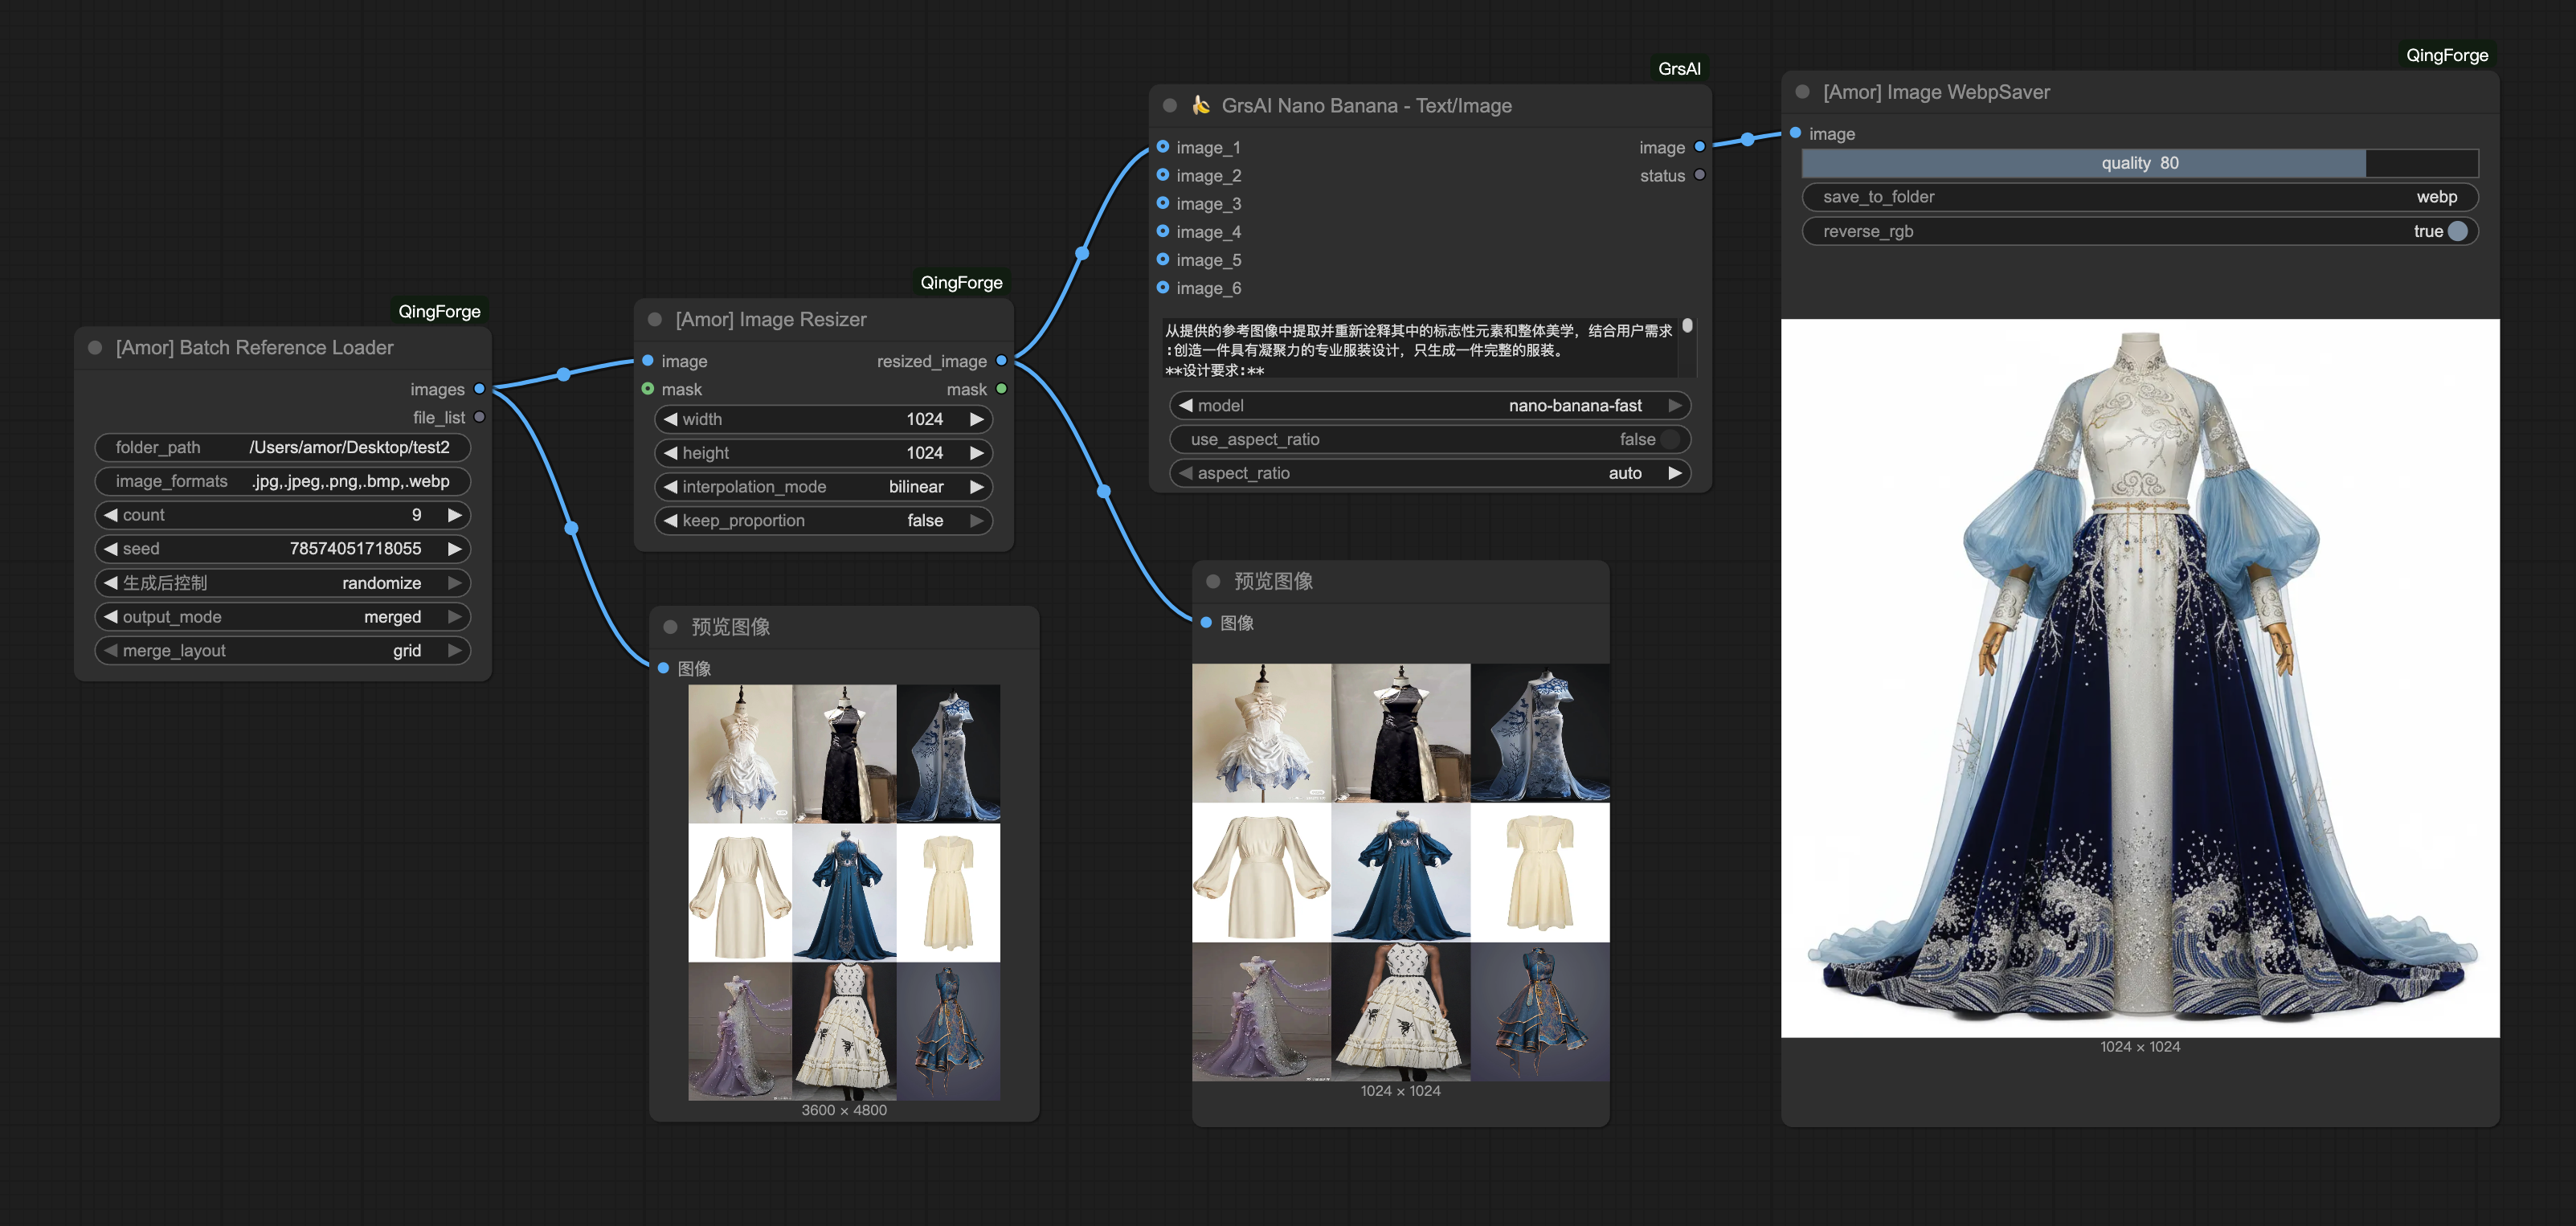This screenshot has width=2576, height=1226.
Task: Collapse the Batch Reference Loader node dot
Action: point(95,348)
